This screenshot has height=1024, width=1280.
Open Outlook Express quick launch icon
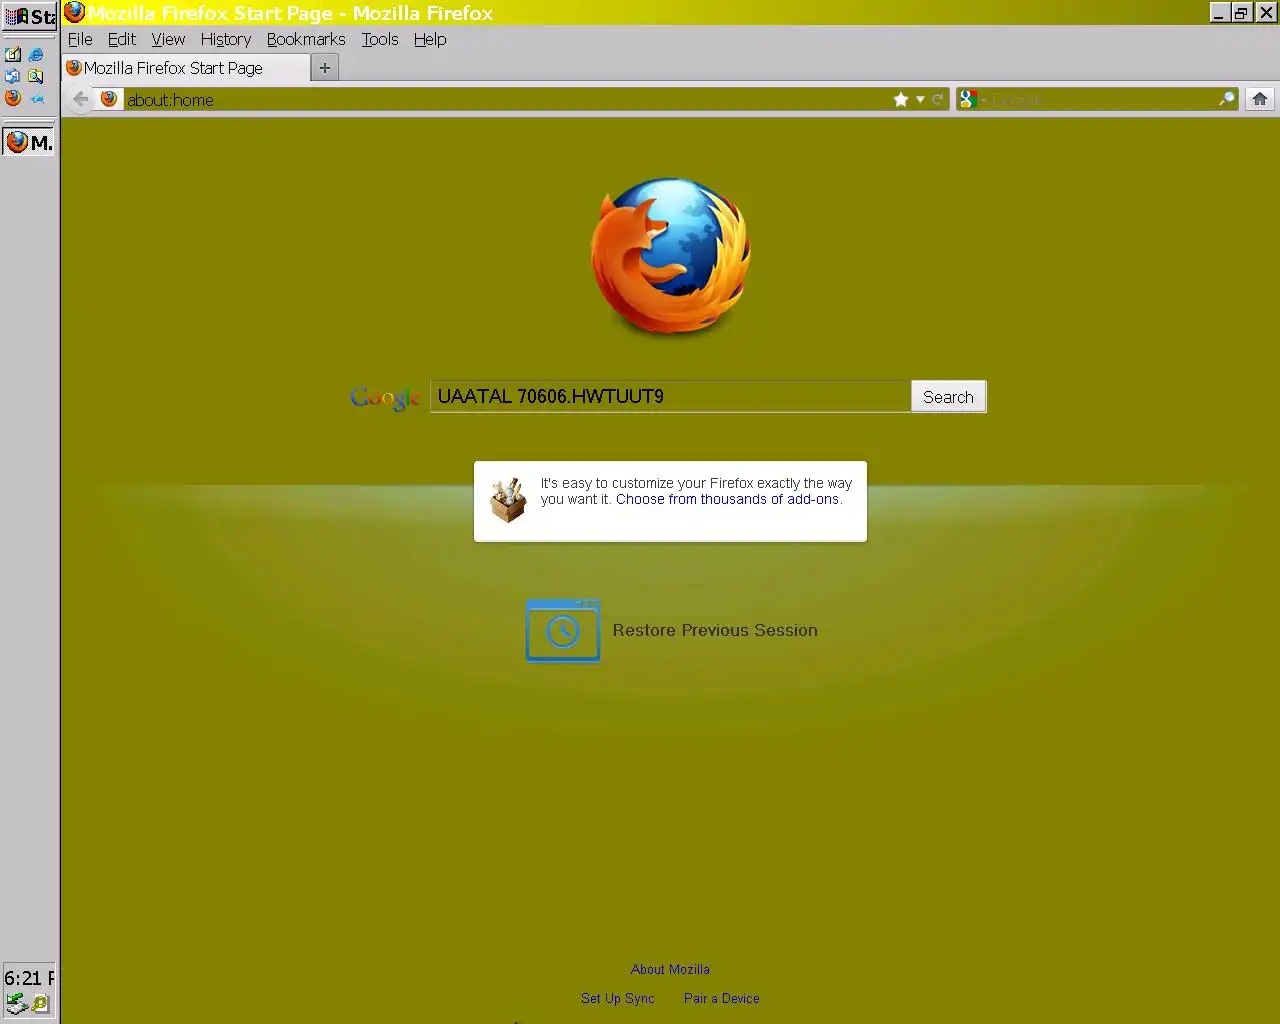[x=13, y=76]
